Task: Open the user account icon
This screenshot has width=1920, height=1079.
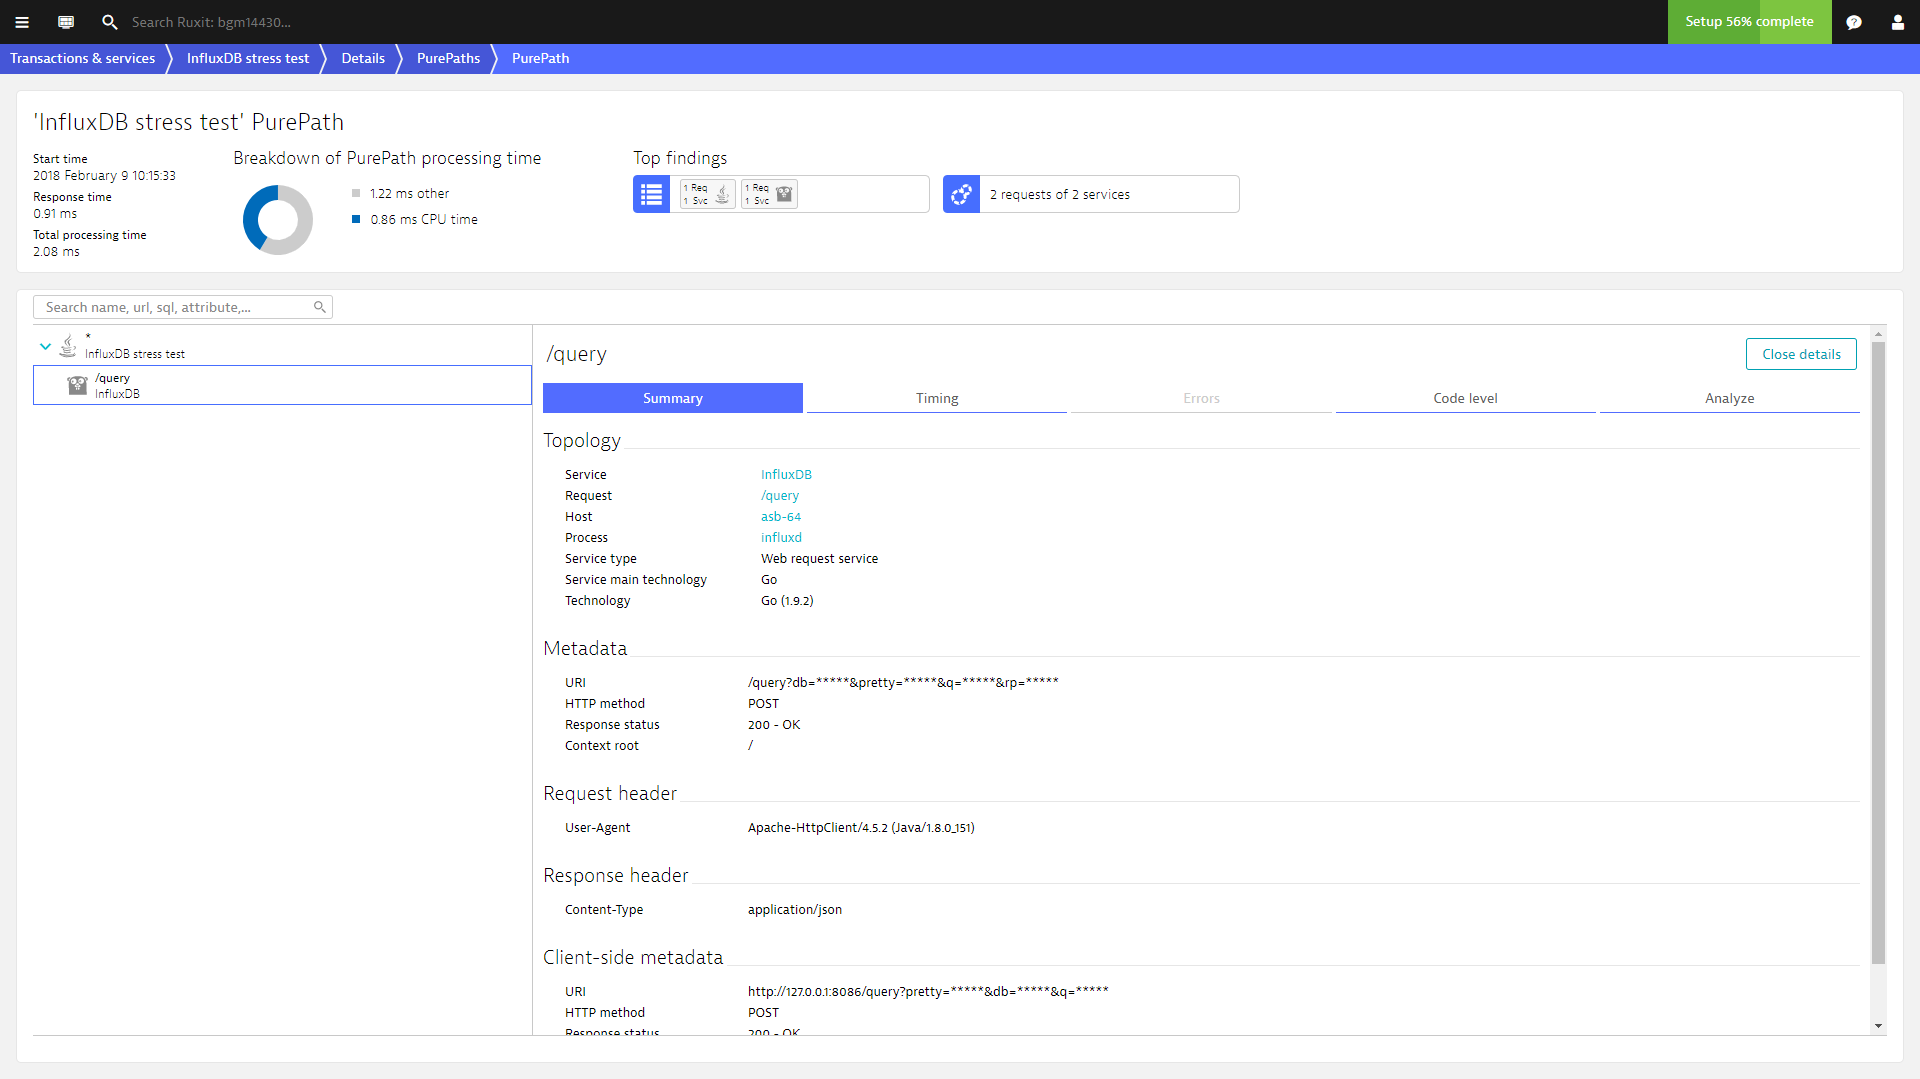Action: 1898,22
